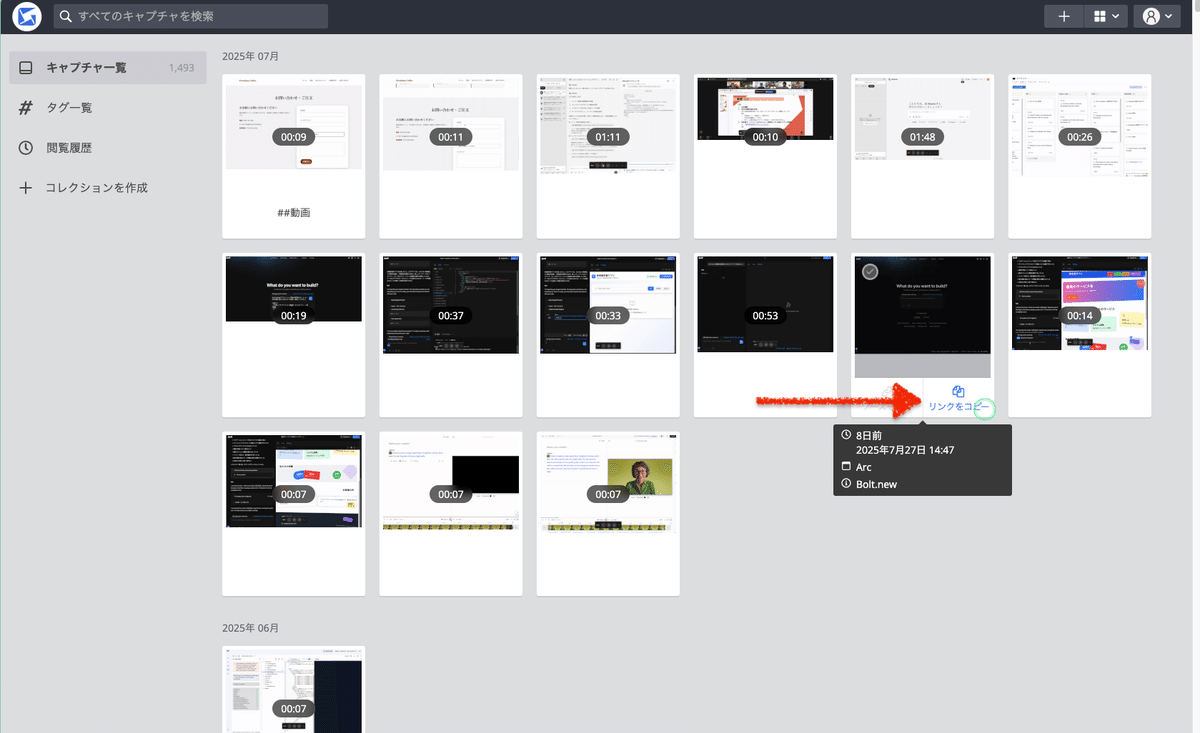Click Arc in the capture tooltip
The height and width of the screenshot is (733, 1200).
click(x=864, y=467)
